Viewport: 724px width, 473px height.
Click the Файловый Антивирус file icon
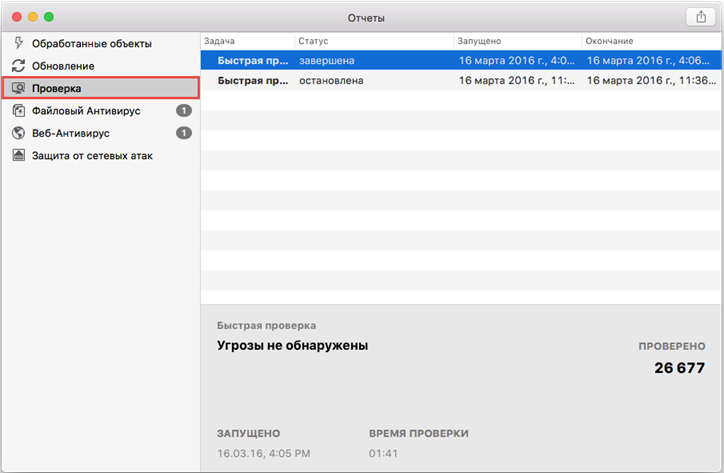coord(18,110)
